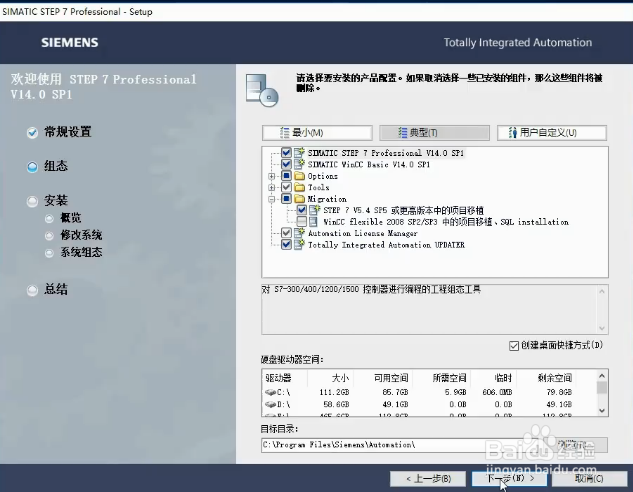
Task: Uncheck STEP 7 V5.4 SP5 project migration
Action: [302, 210]
